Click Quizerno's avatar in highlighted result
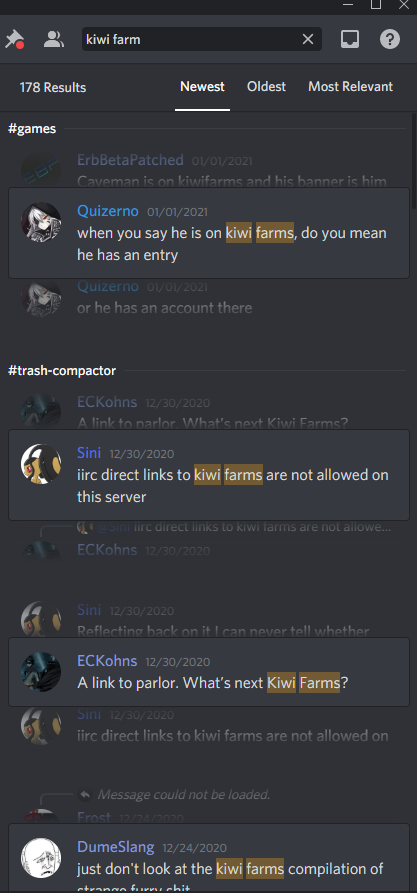Viewport: 417px width, 893px height. pos(41,222)
